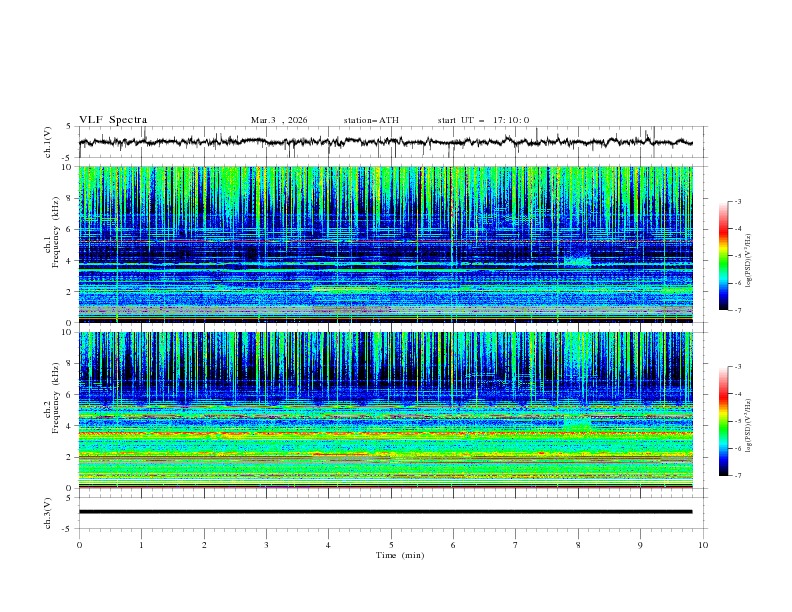Click the "-3" label on ch.1 color bar
The width and height of the screenshot is (792, 612).
click(738, 201)
